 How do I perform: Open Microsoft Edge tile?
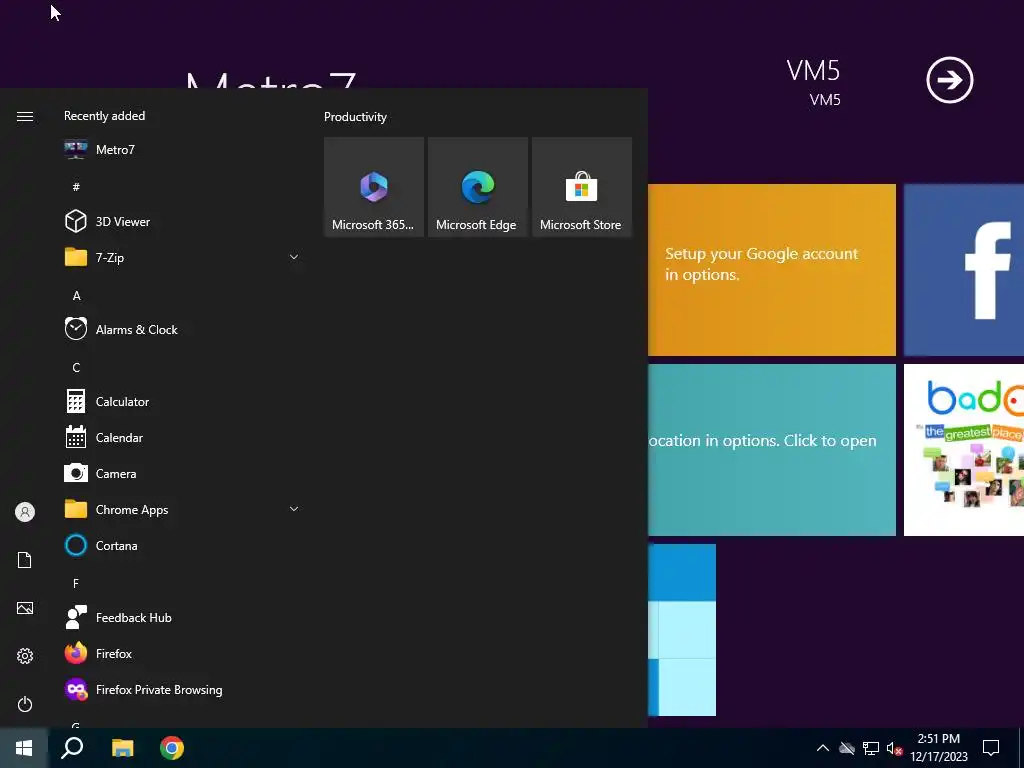pyautogui.click(x=477, y=187)
